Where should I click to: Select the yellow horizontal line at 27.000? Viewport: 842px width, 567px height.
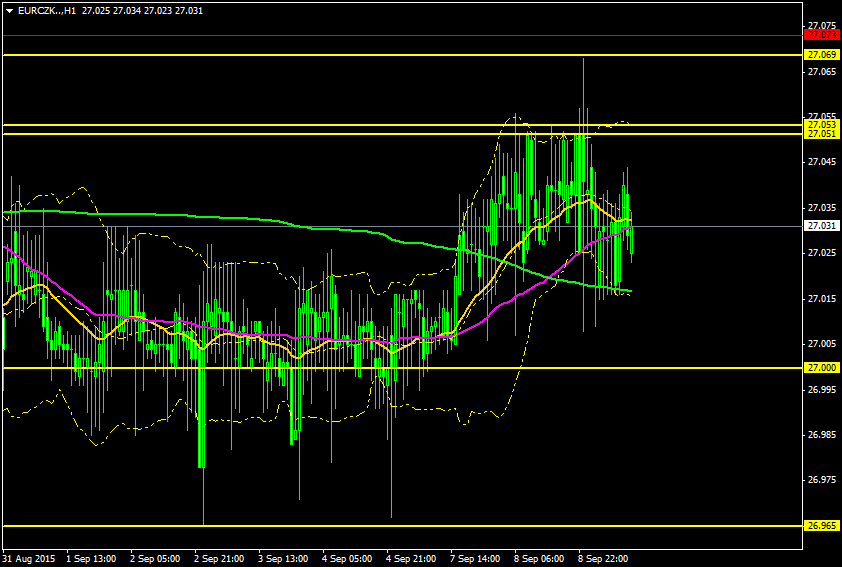403,368
